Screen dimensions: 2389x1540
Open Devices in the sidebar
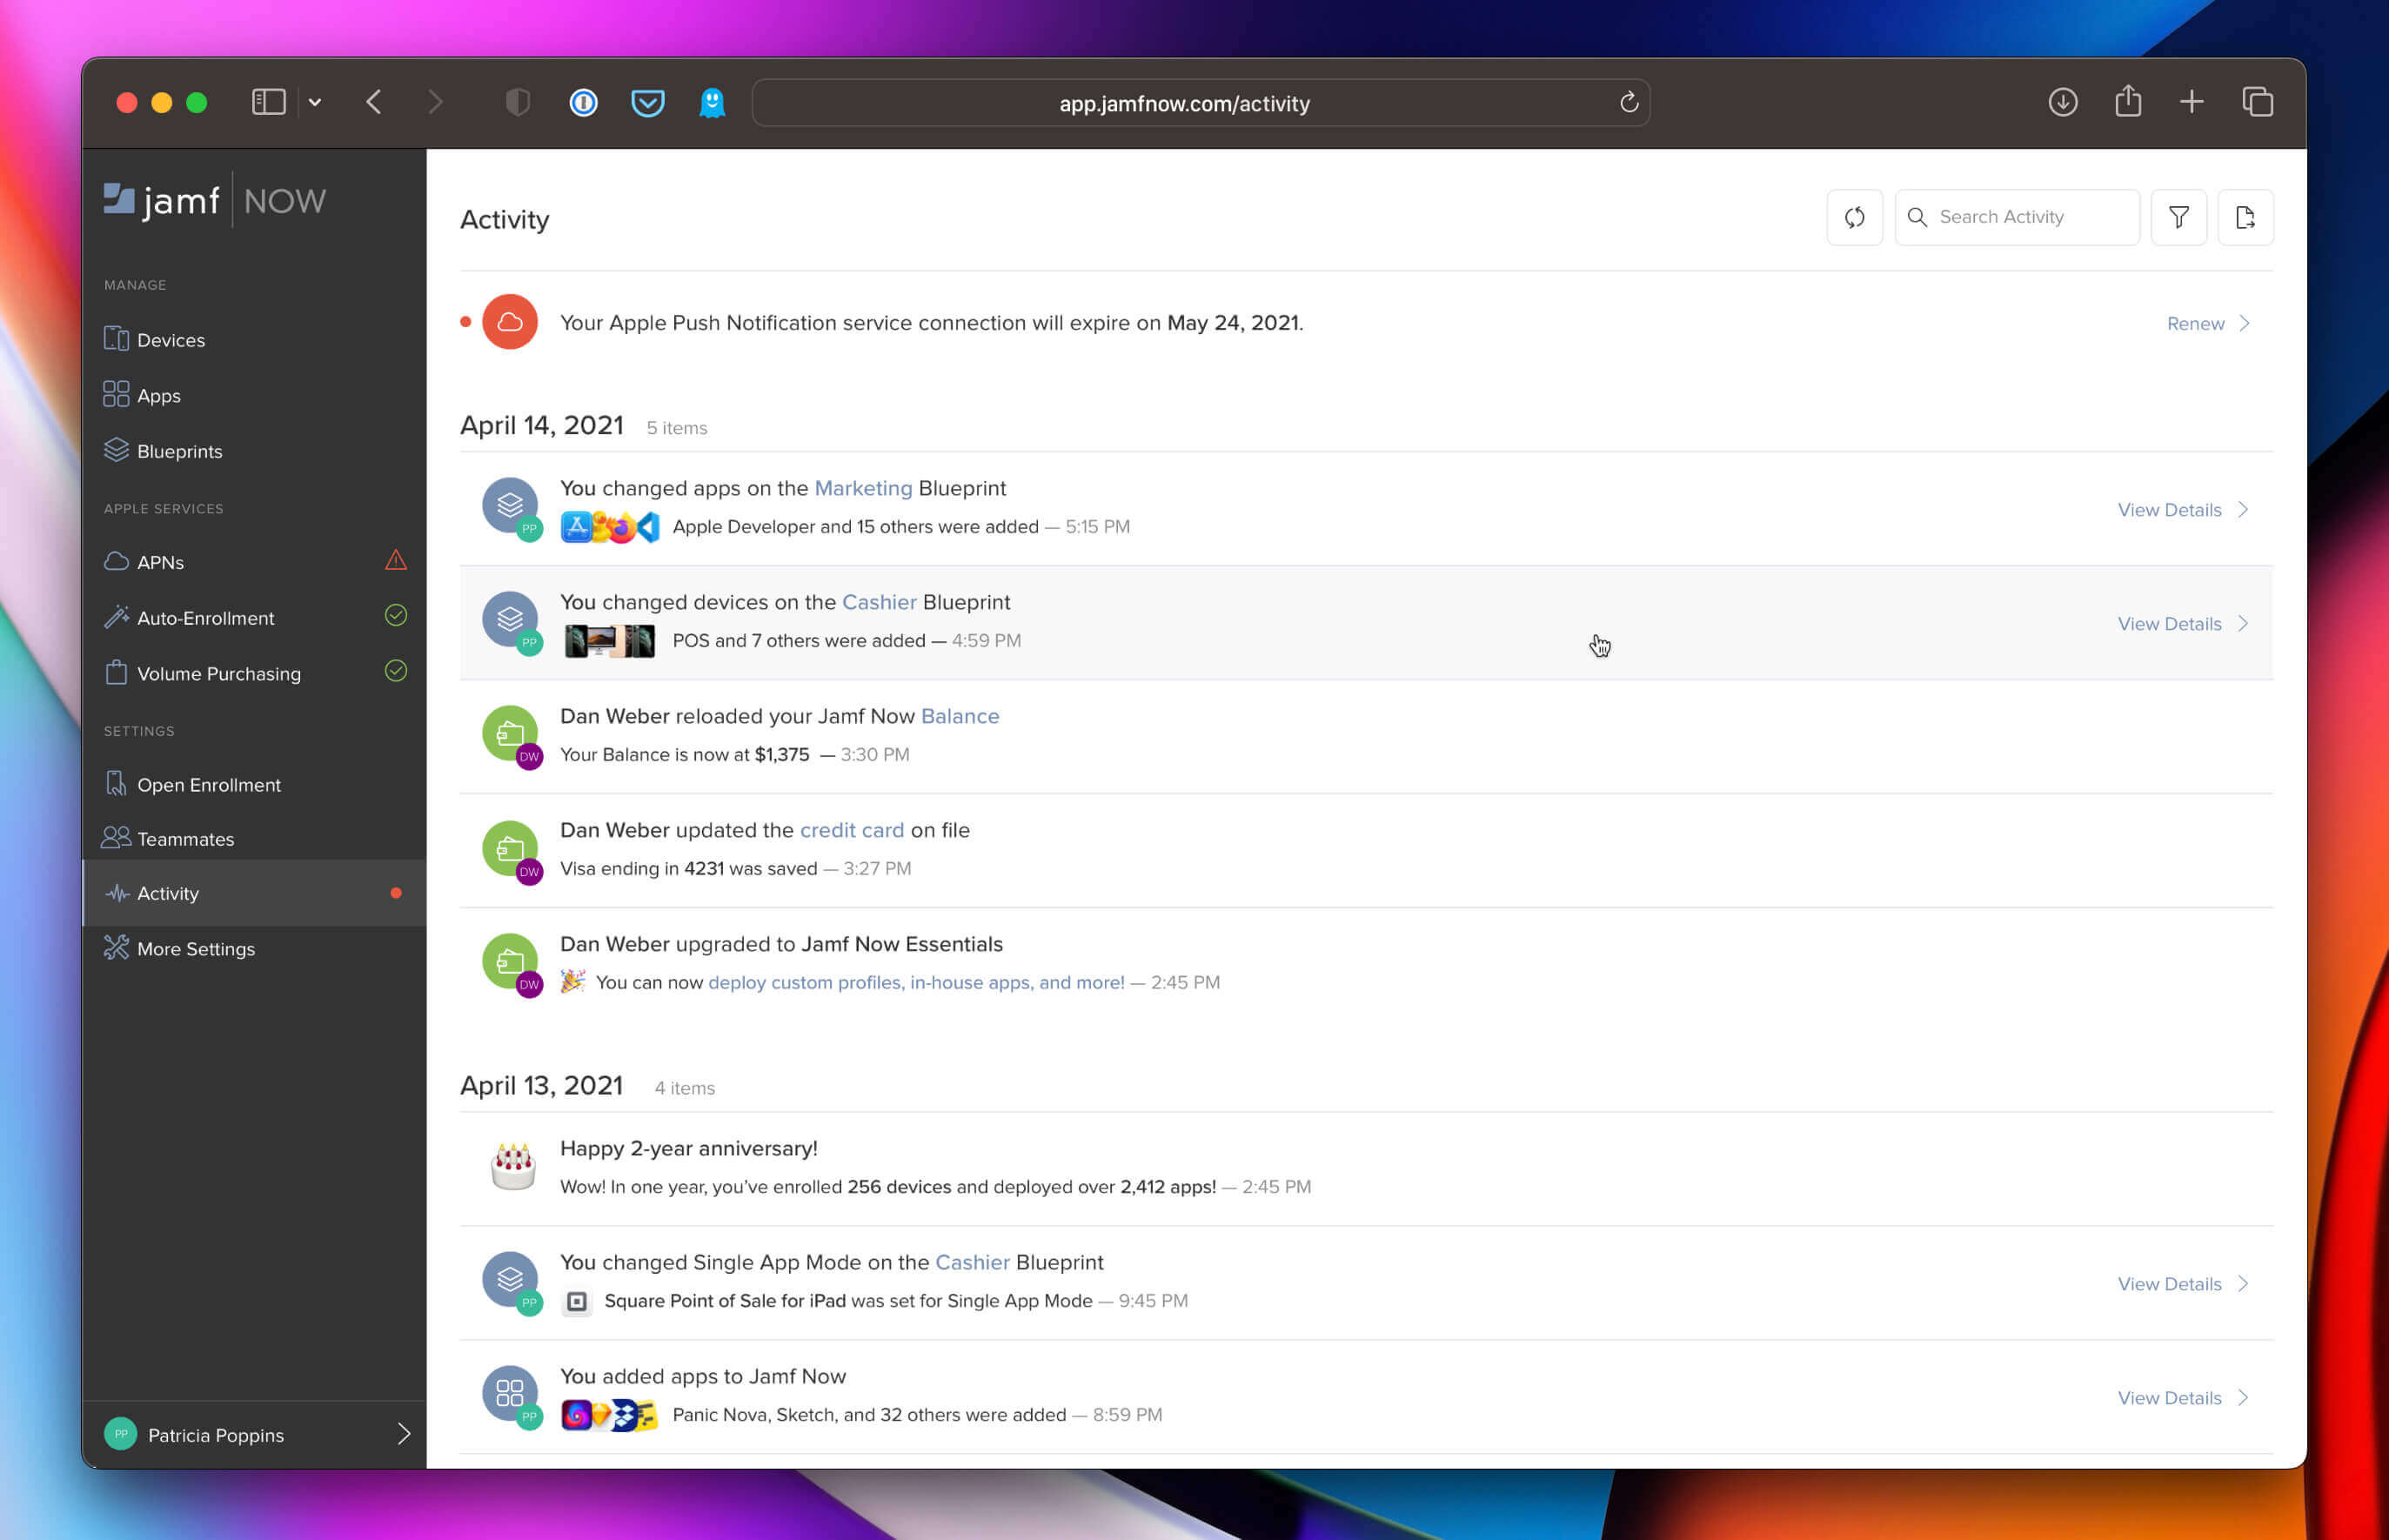point(254,340)
